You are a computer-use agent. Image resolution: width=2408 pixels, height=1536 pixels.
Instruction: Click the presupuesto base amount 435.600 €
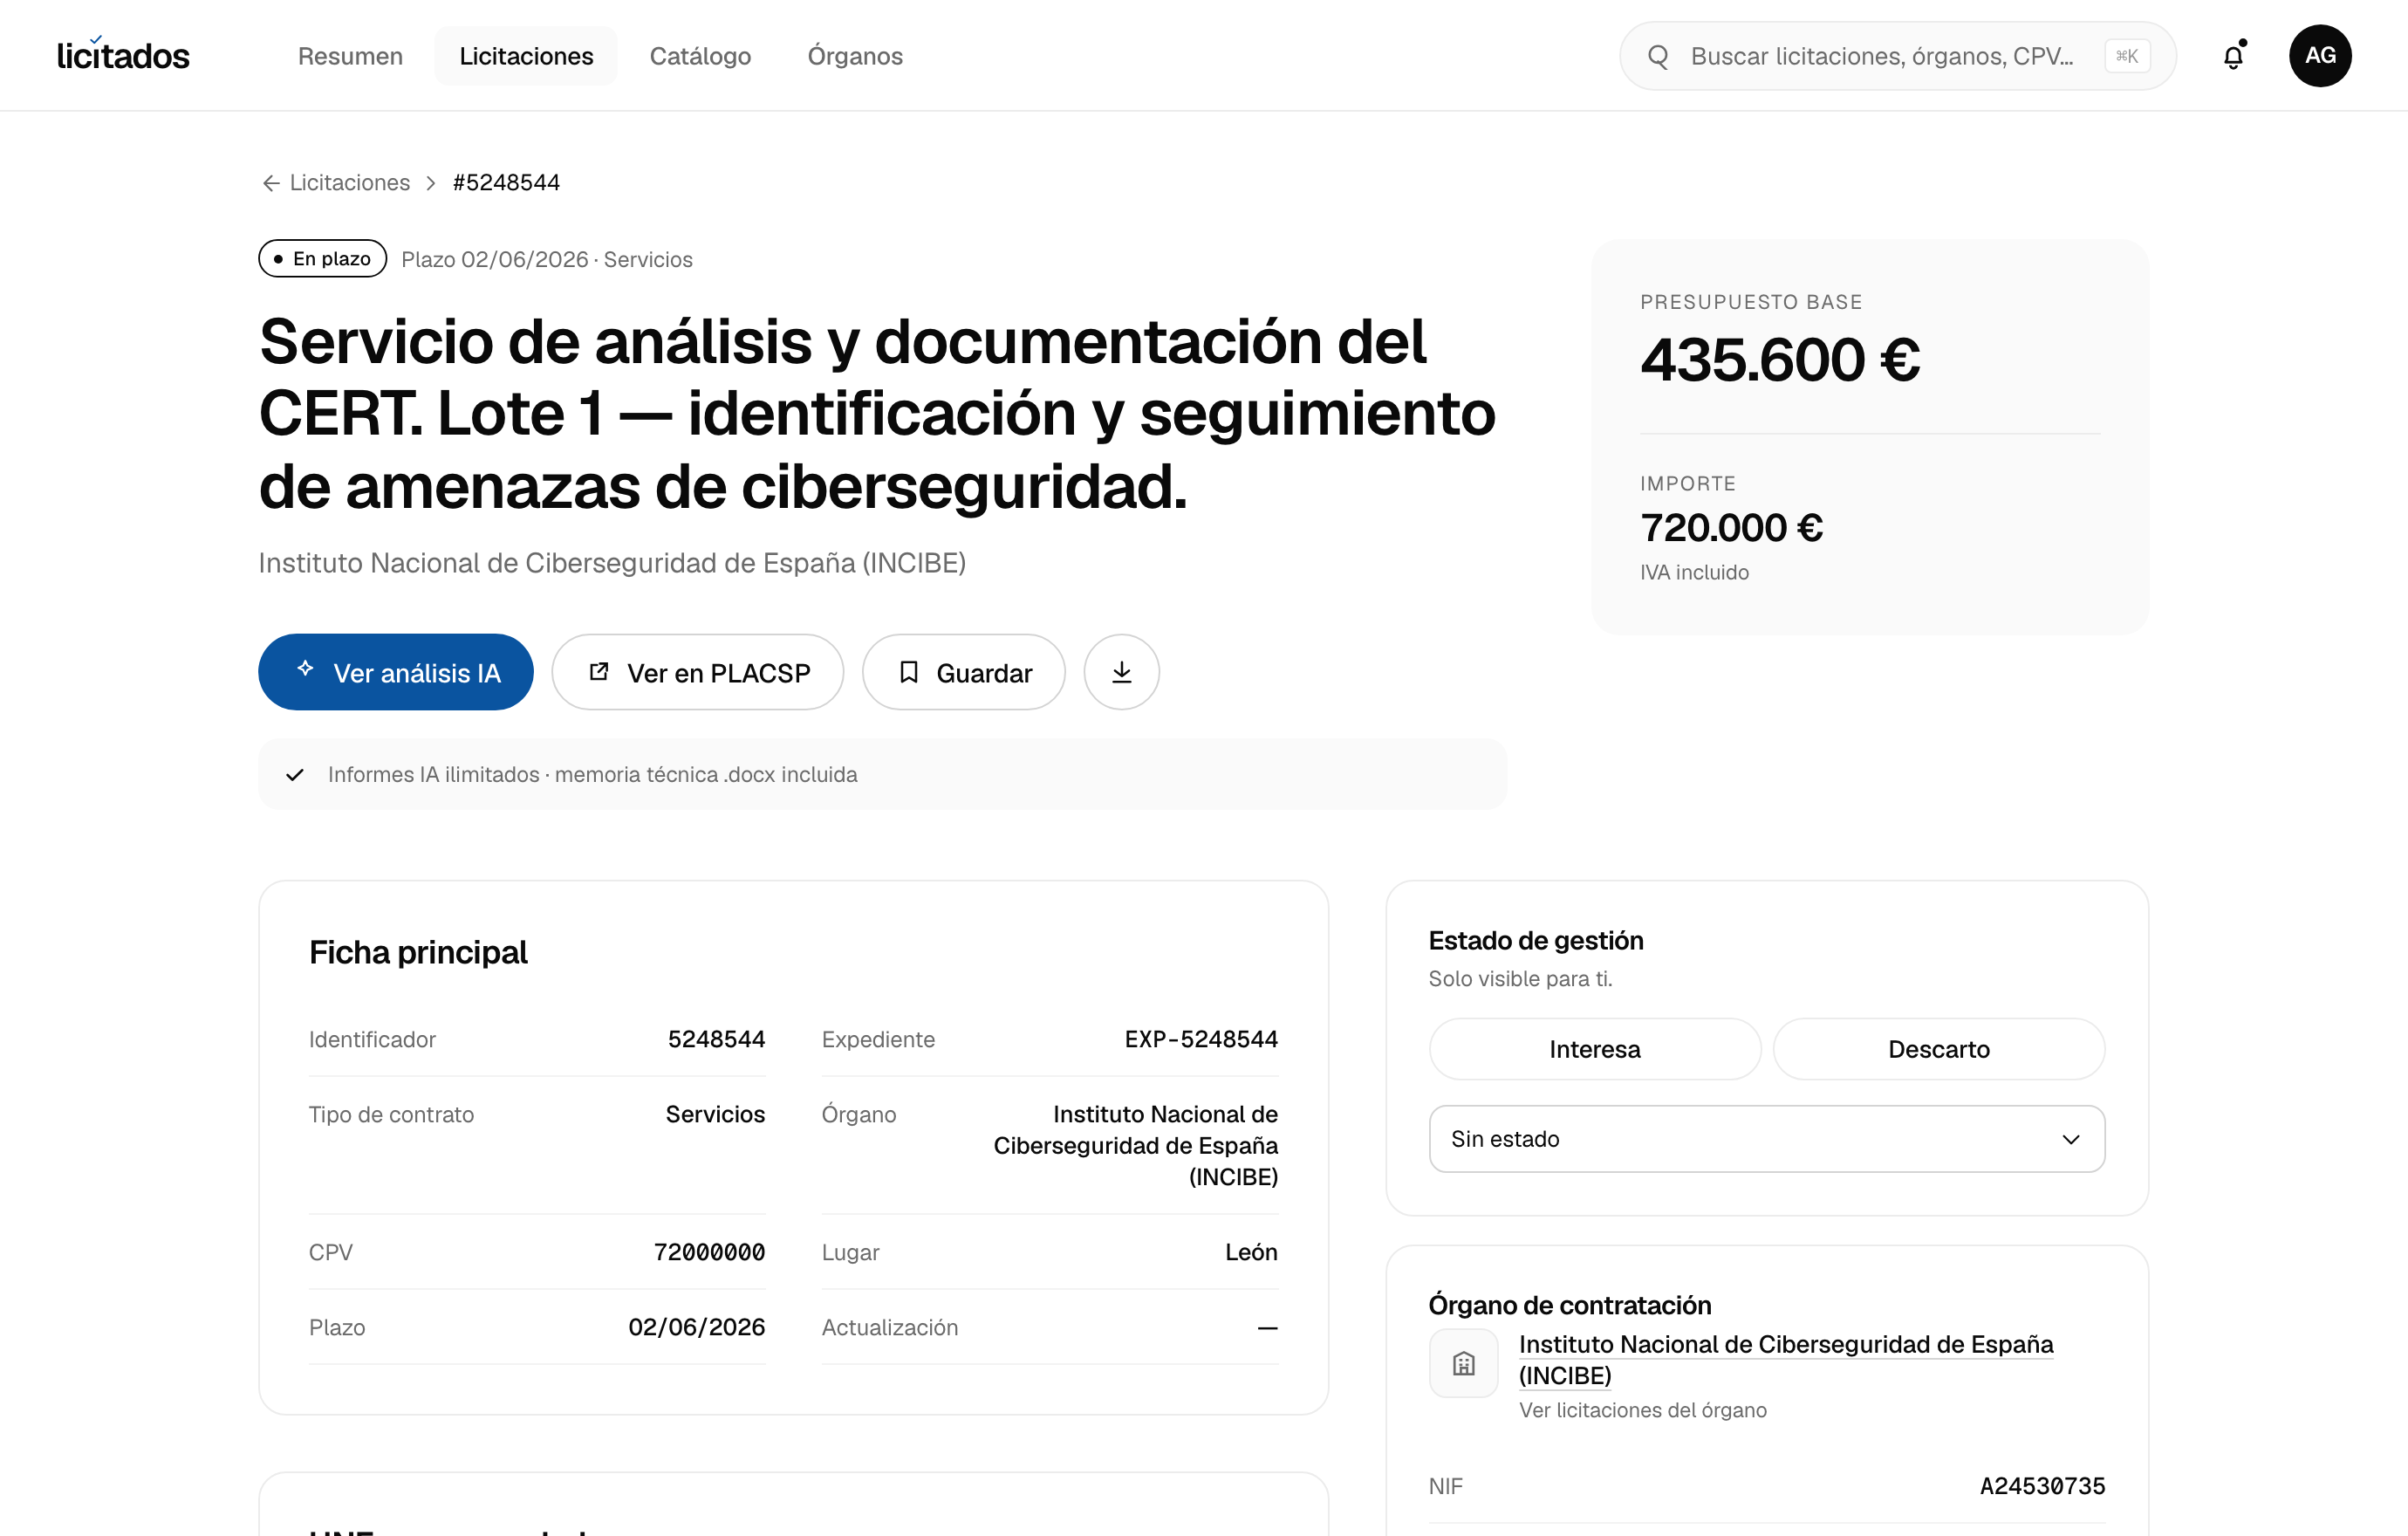pyautogui.click(x=1780, y=359)
